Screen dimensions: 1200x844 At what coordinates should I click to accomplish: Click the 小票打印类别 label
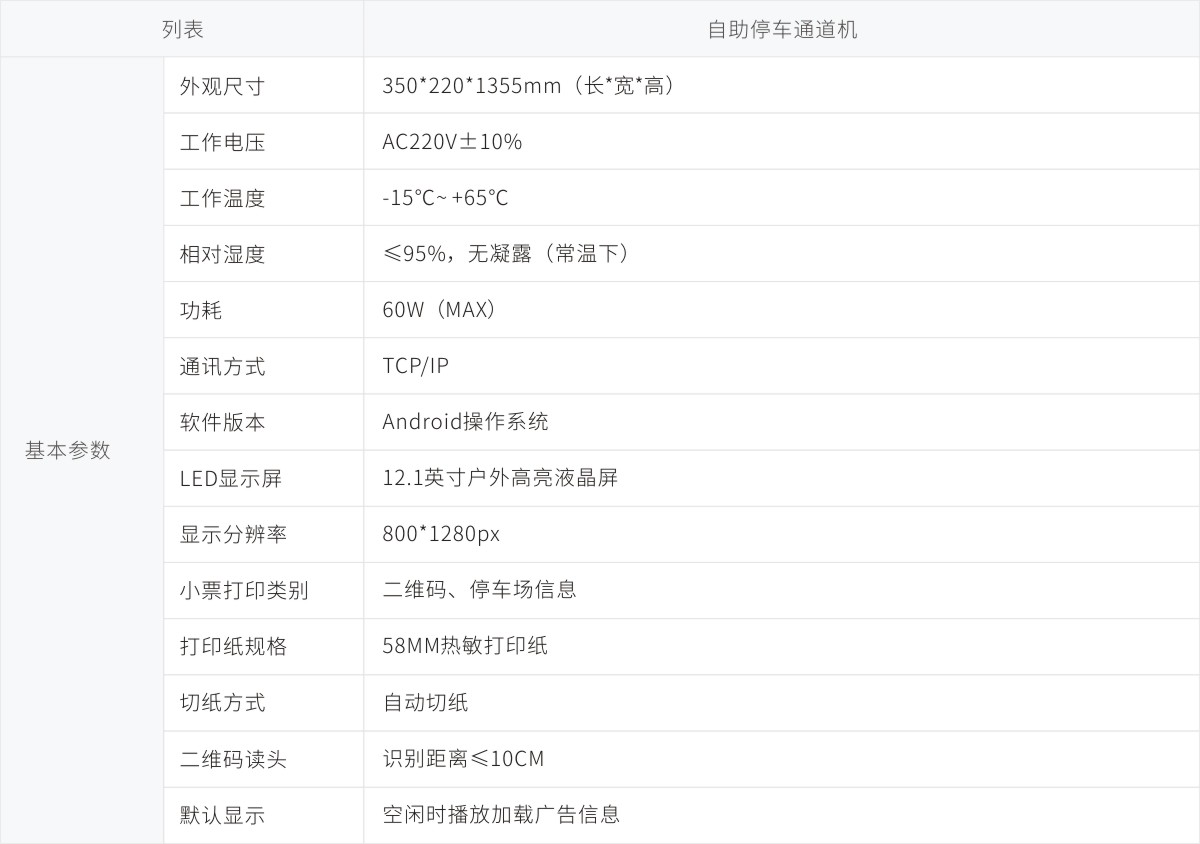244,590
